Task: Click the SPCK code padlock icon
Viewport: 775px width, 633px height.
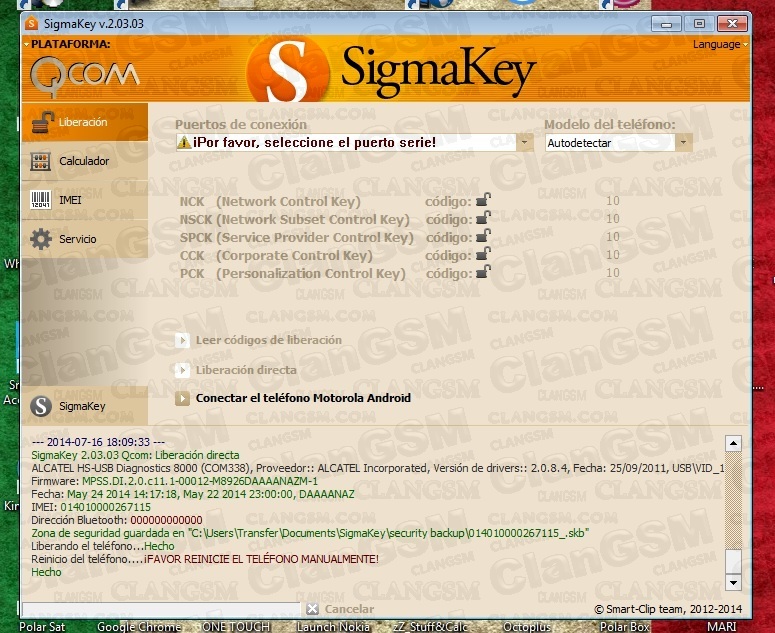Action: pyautogui.click(x=483, y=236)
